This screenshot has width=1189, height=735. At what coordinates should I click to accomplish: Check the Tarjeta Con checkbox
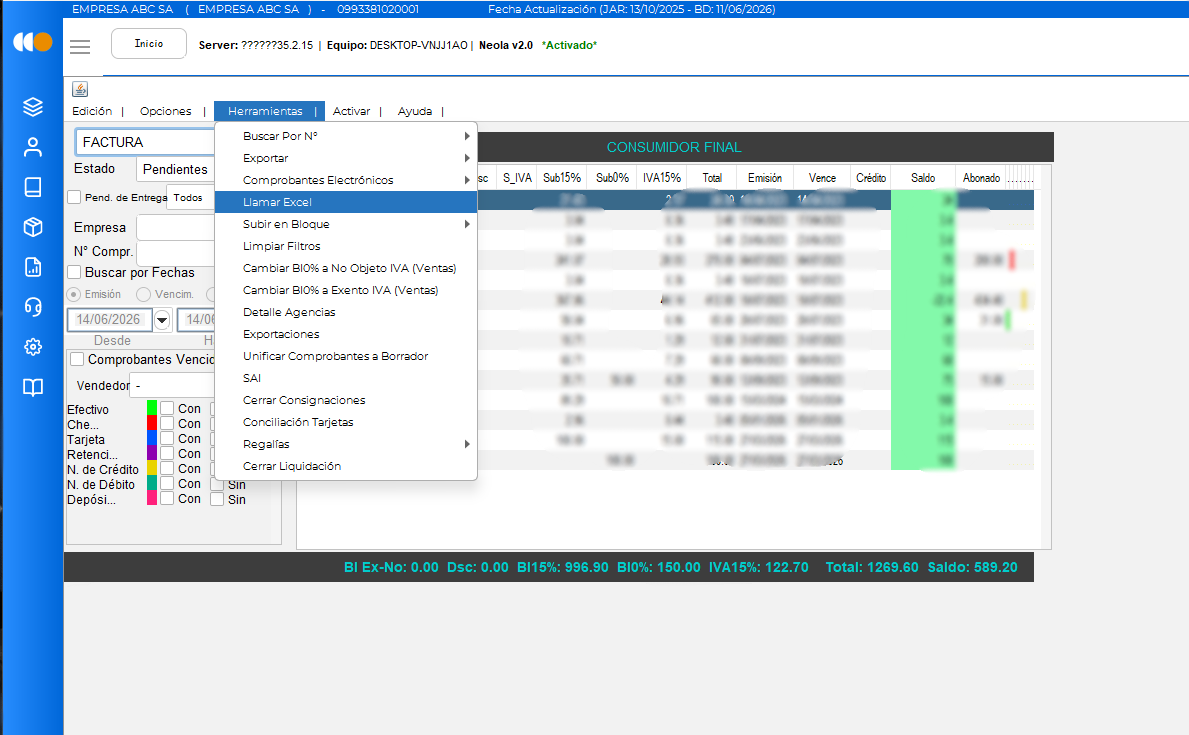(x=167, y=438)
